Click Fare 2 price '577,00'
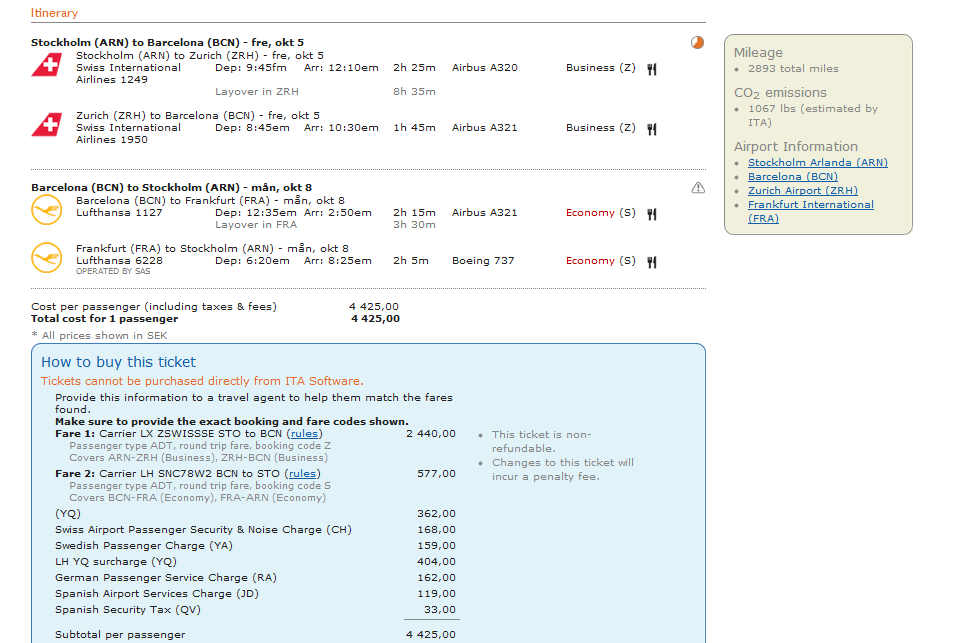The width and height of the screenshot is (953, 643). [x=436, y=473]
